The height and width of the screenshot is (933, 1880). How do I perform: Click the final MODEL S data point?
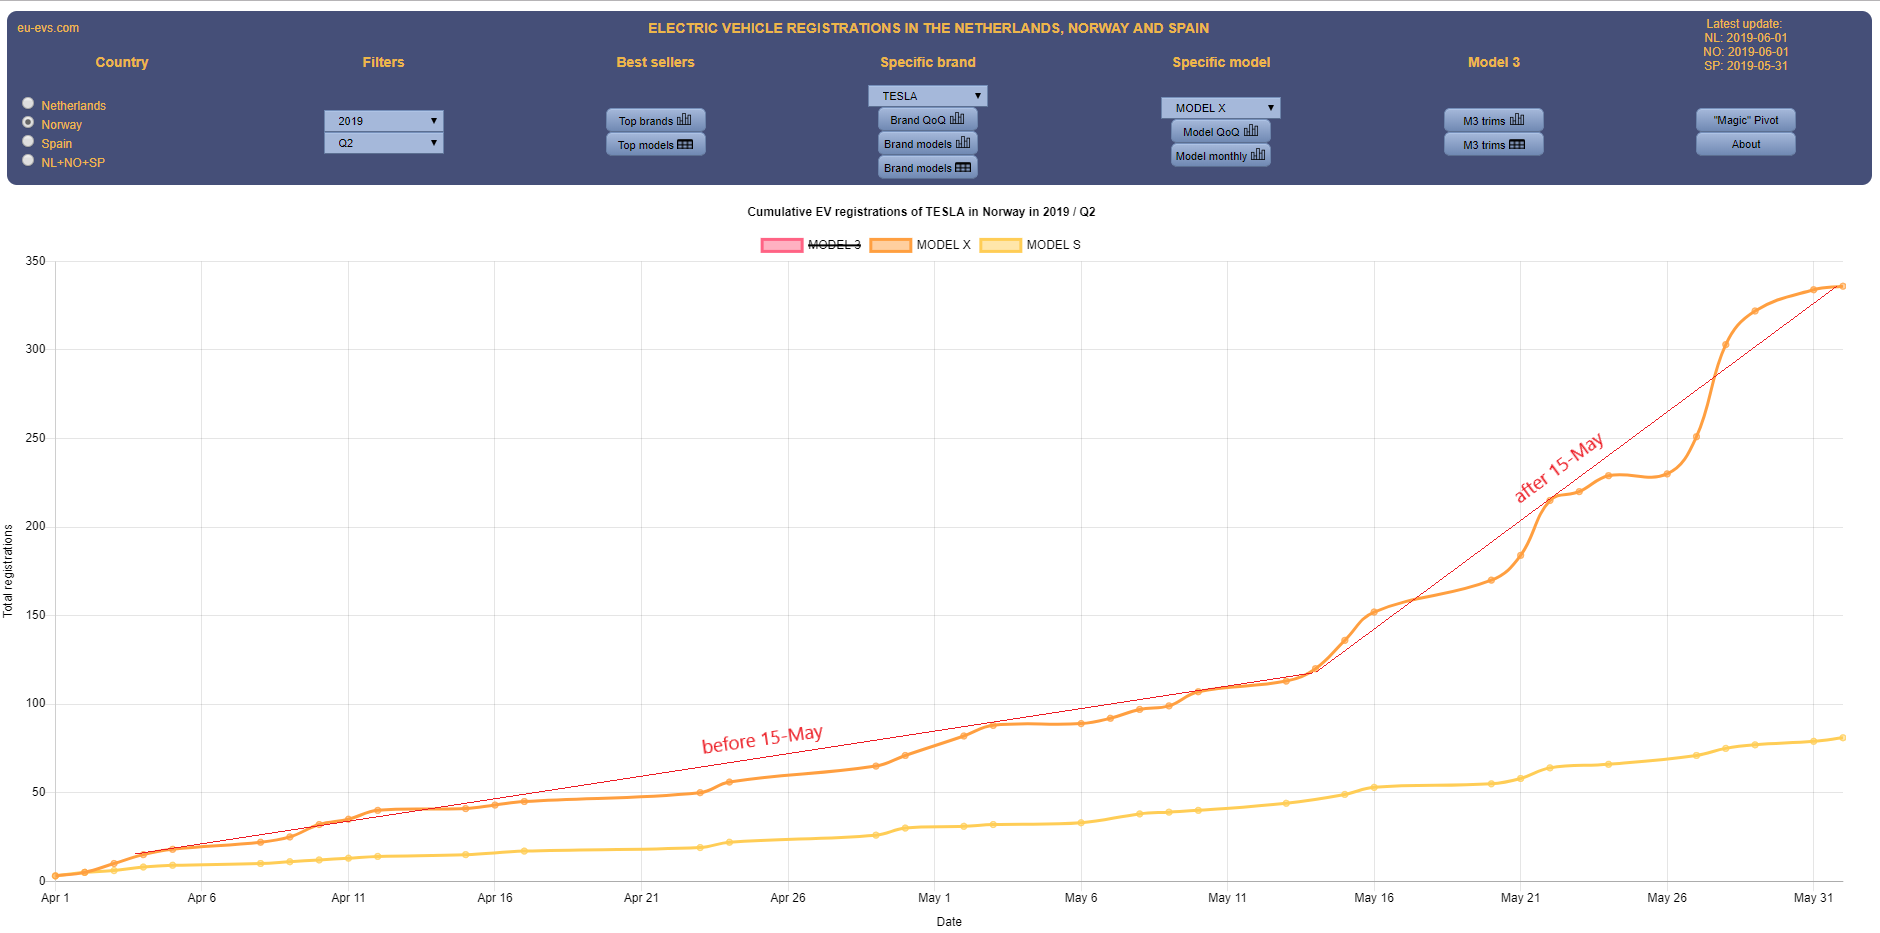1843,738
